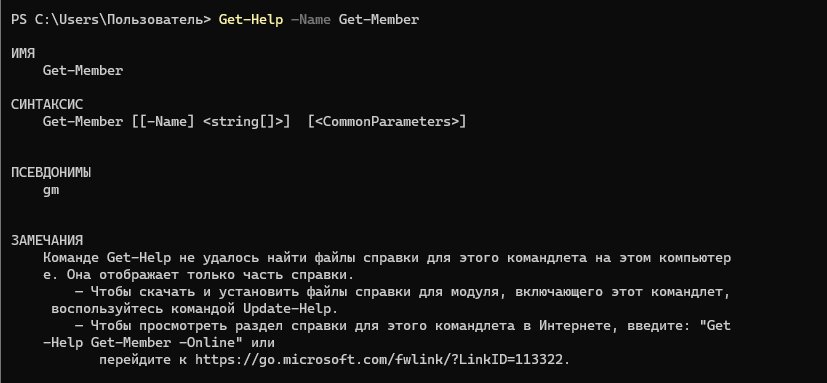
Task: Click the ПСЕВДОНИМЫ section heading
Action: pyautogui.click(x=51, y=173)
